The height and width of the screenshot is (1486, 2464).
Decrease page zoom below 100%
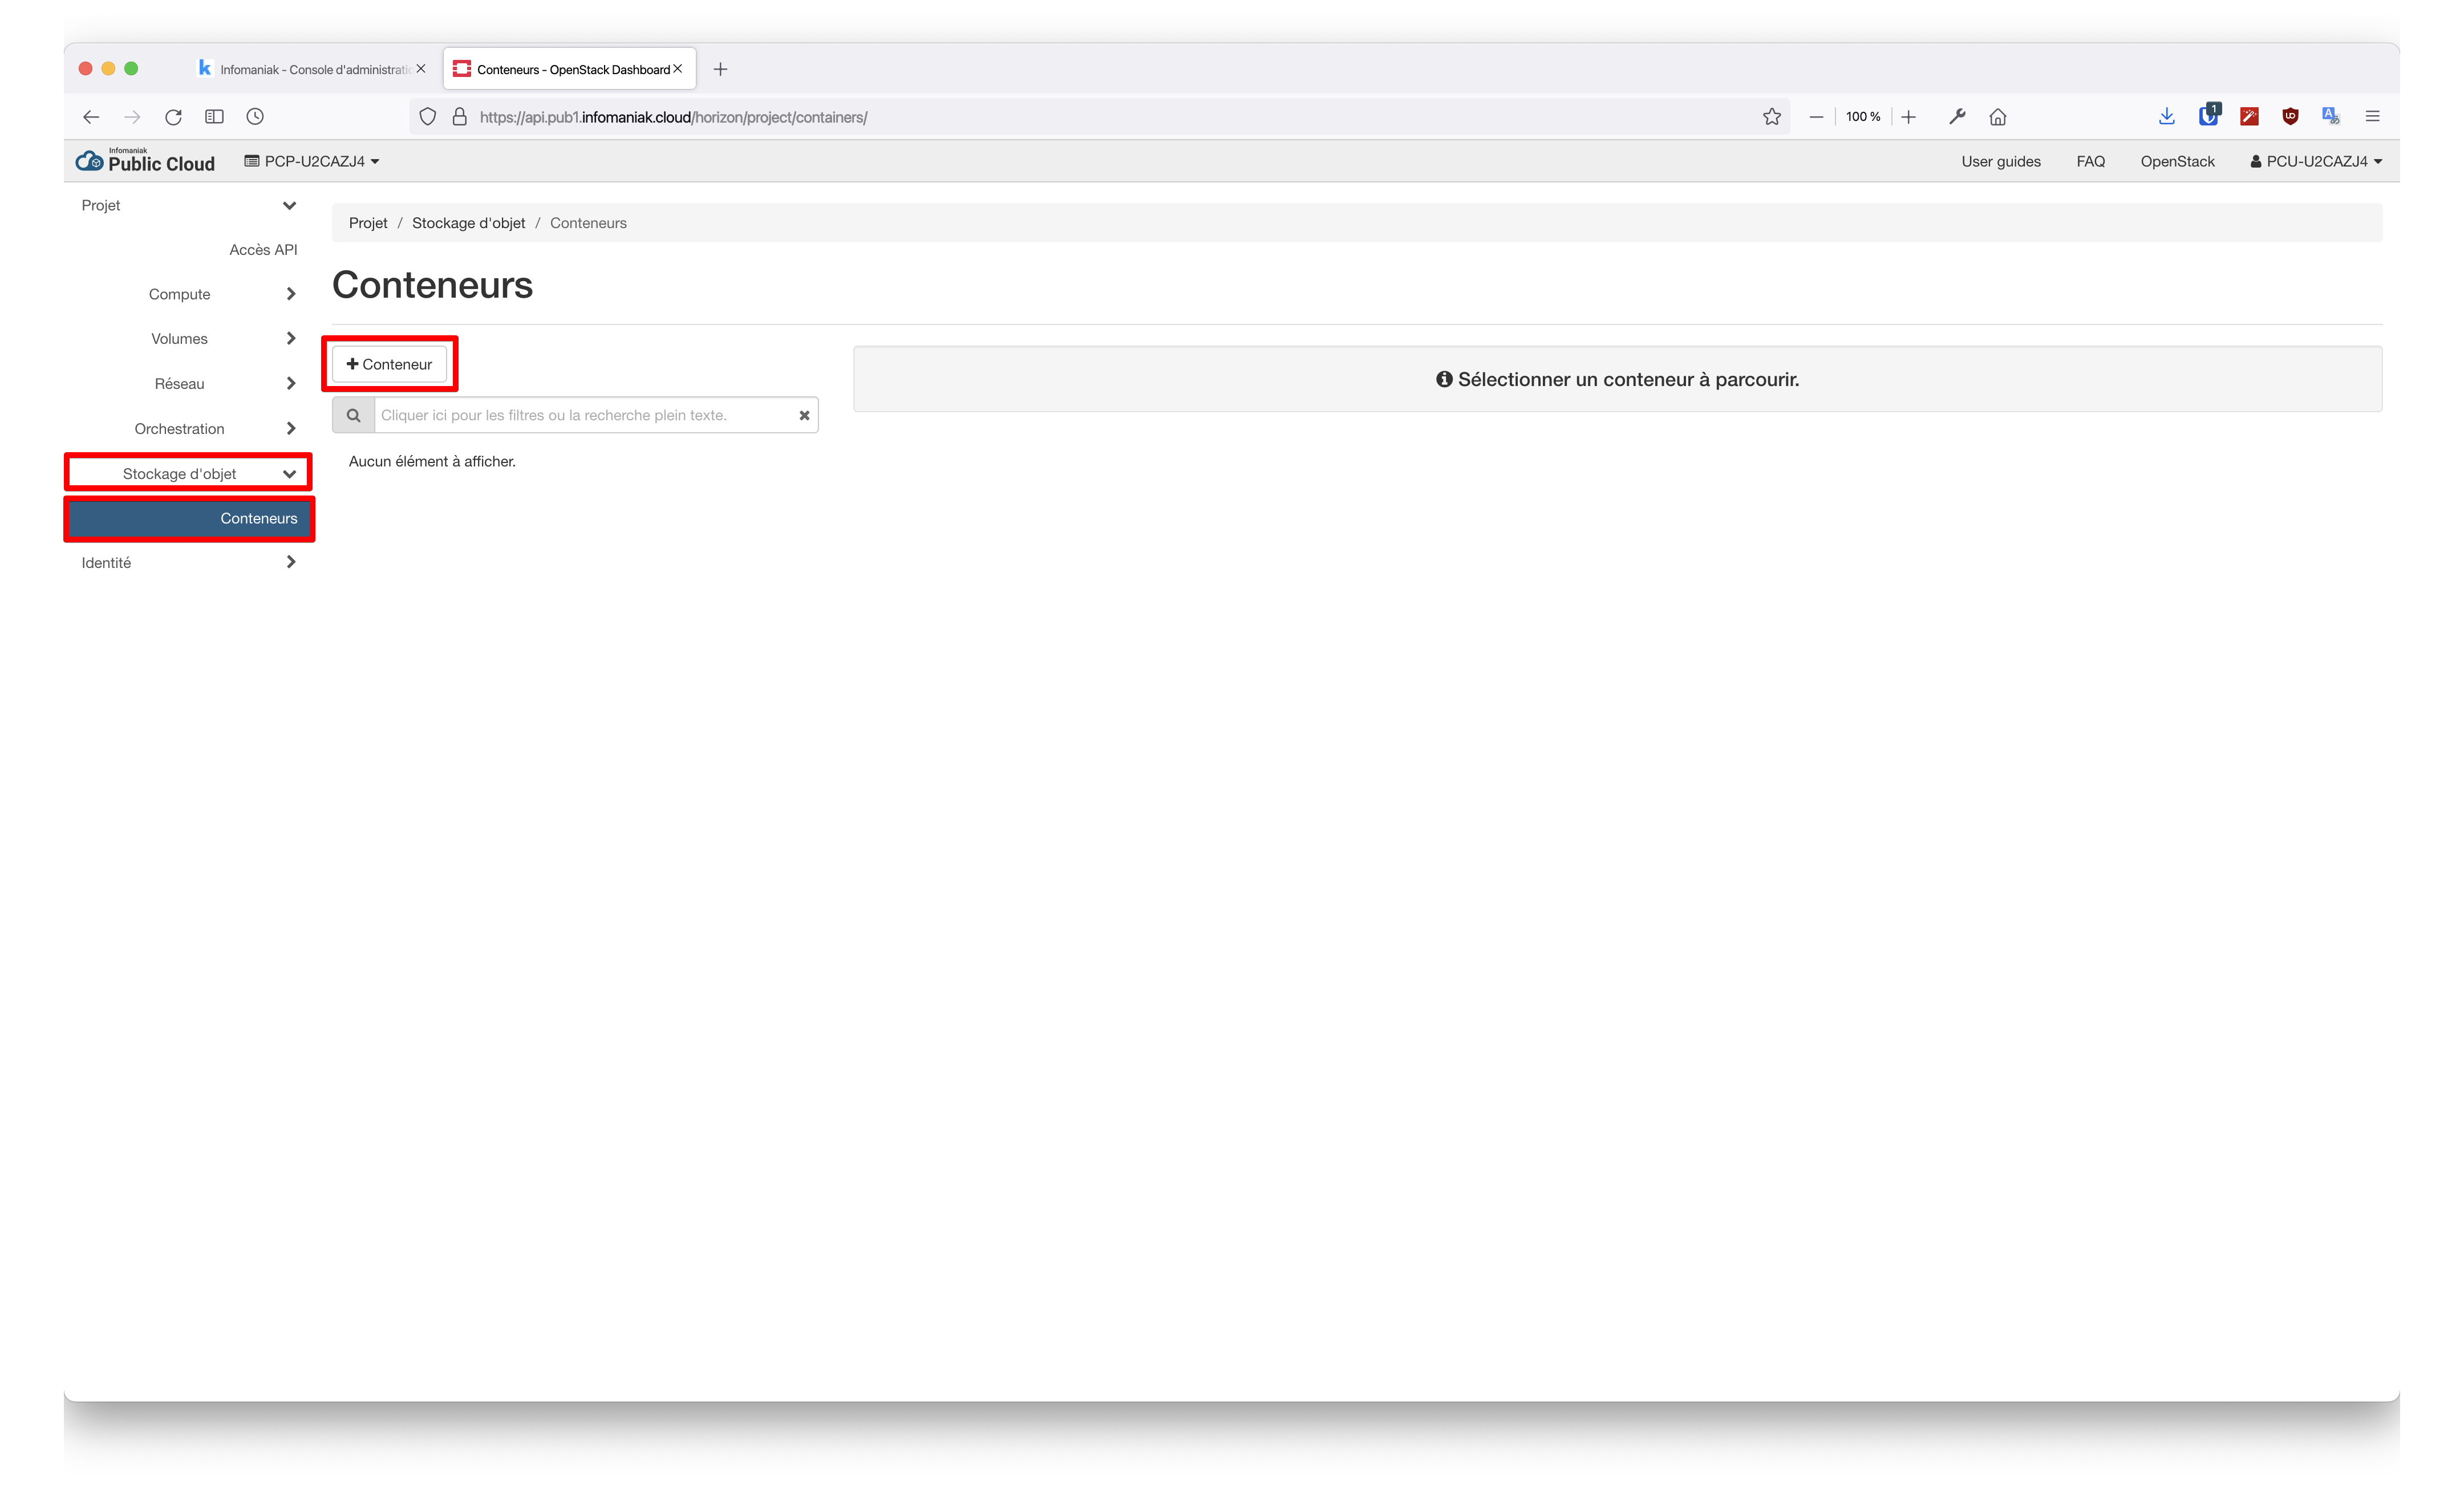(1816, 116)
